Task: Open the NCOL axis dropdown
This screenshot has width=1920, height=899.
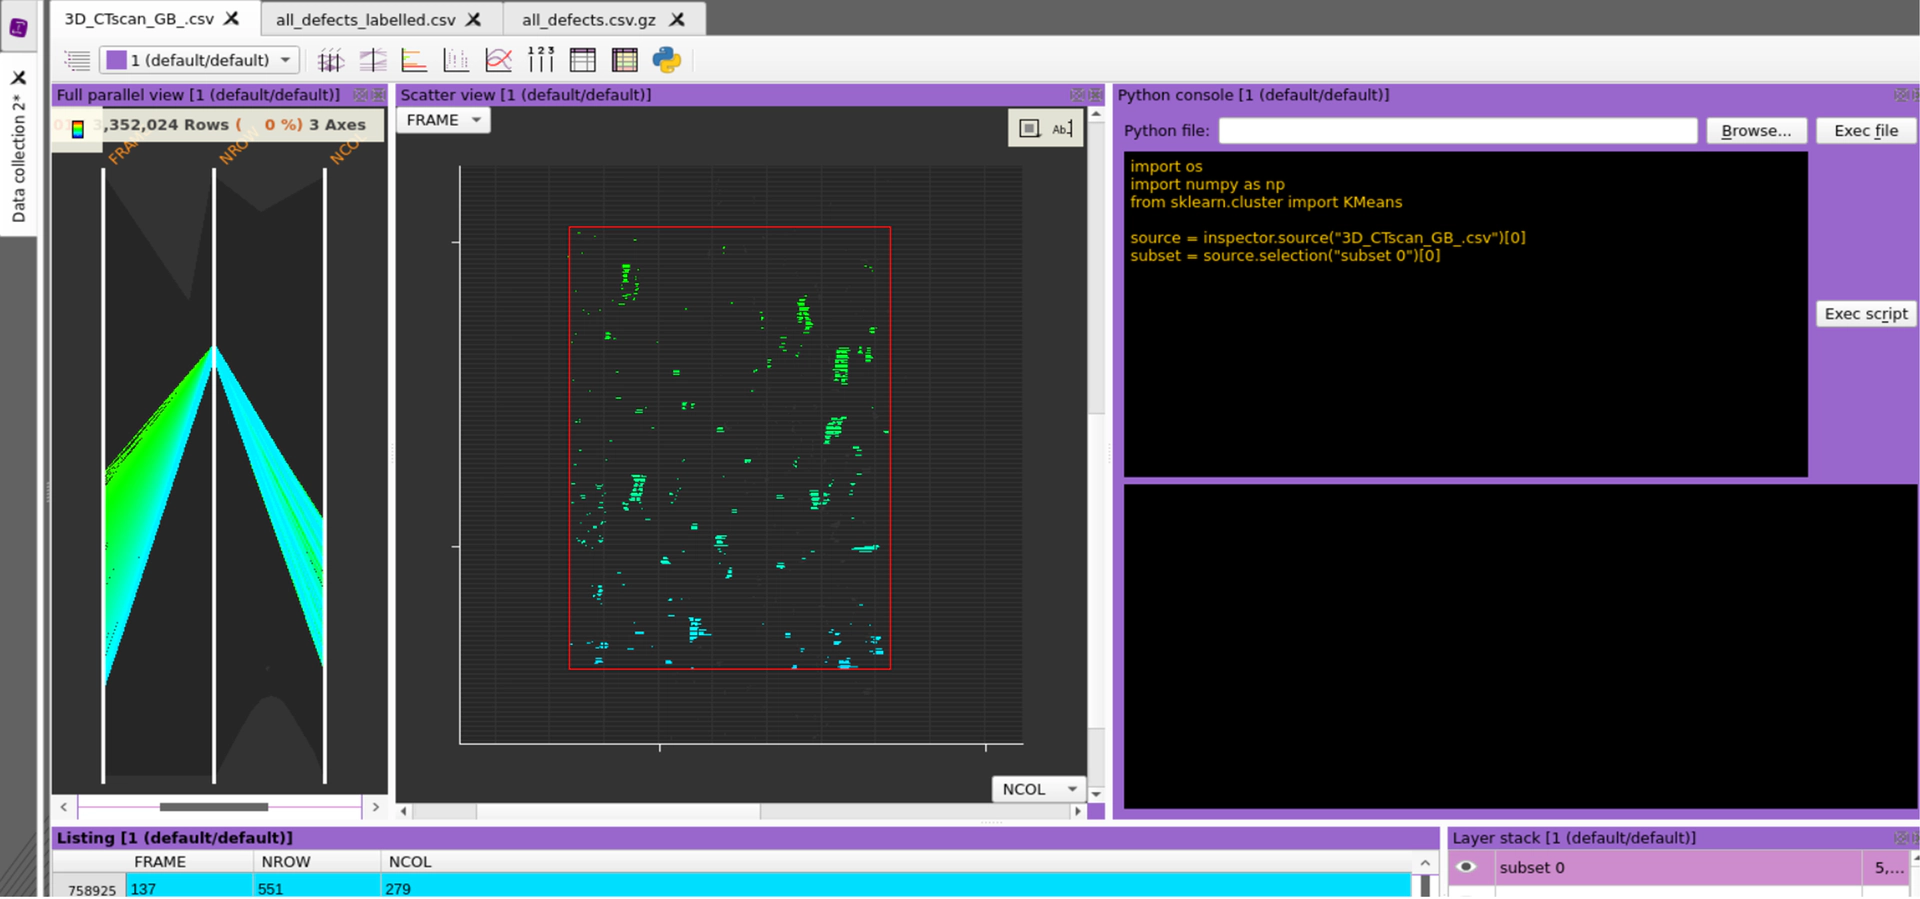Action: (x=1038, y=789)
